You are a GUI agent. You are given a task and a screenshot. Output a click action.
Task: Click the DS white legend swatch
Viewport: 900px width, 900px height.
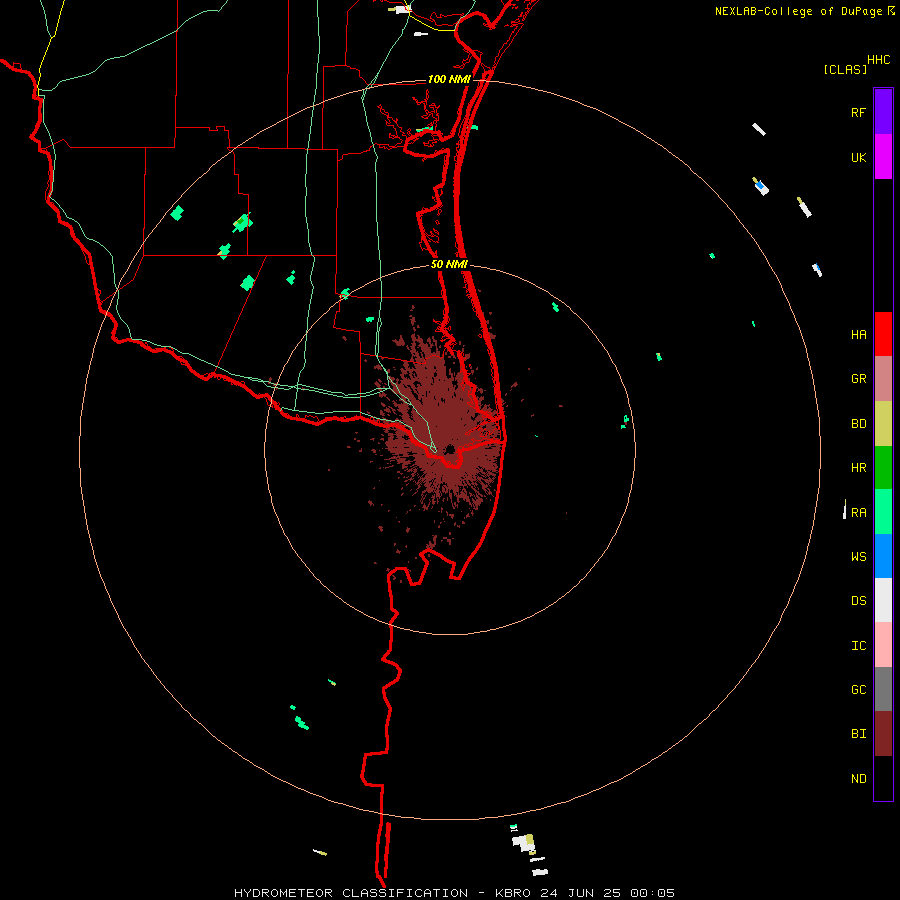click(x=883, y=600)
